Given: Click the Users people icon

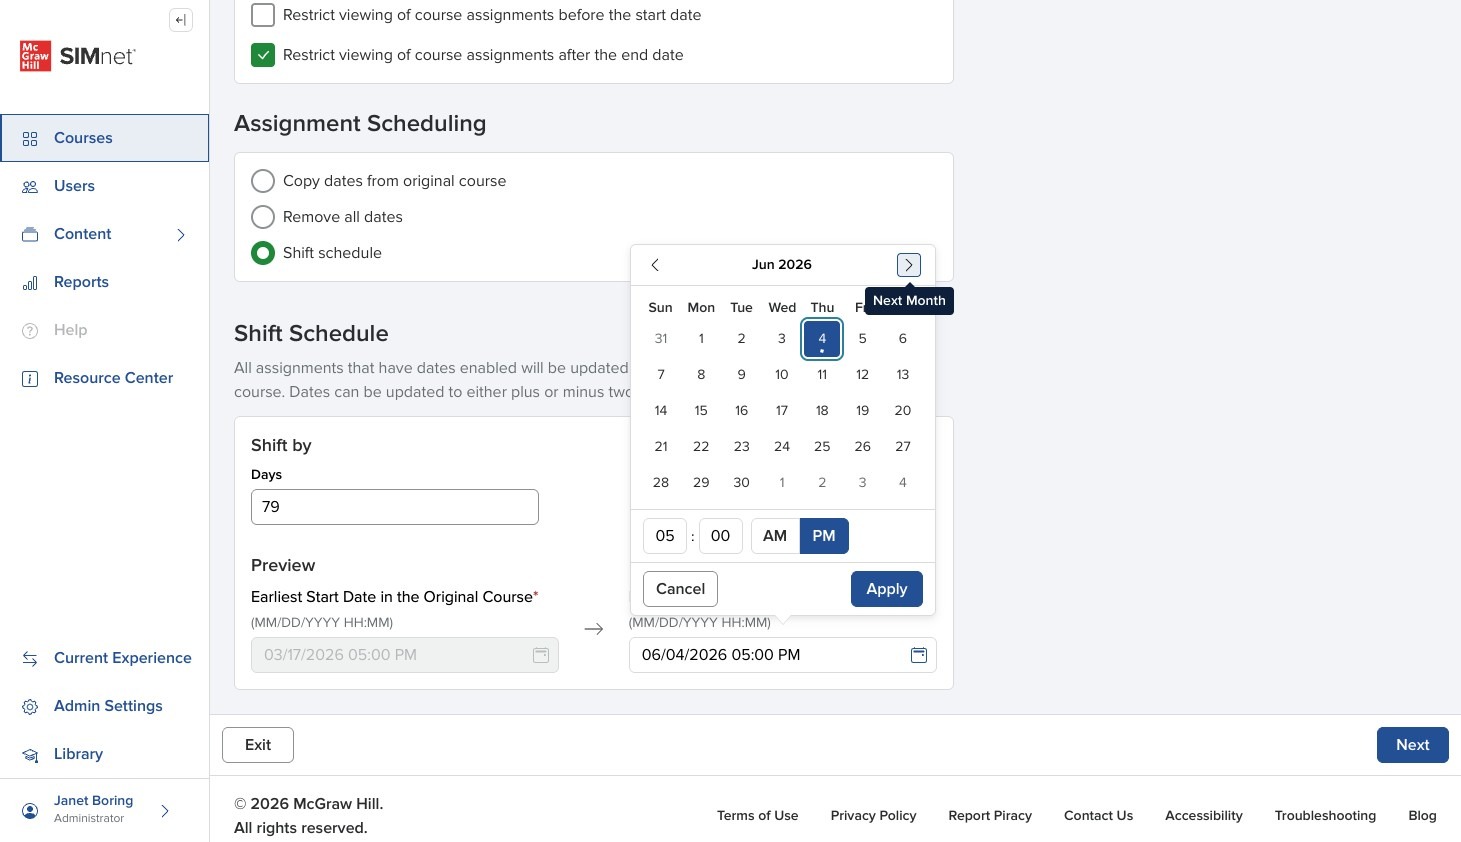Looking at the screenshot, I should coord(30,186).
